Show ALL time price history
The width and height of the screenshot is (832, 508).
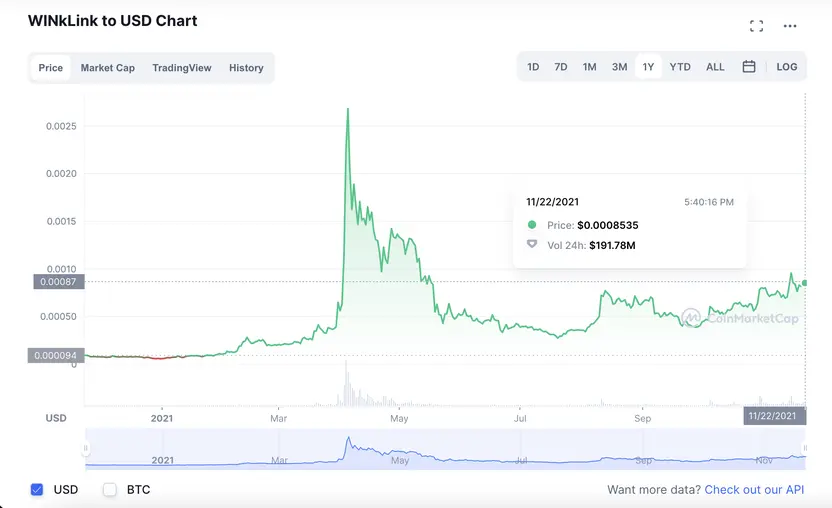click(x=715, y=67)
